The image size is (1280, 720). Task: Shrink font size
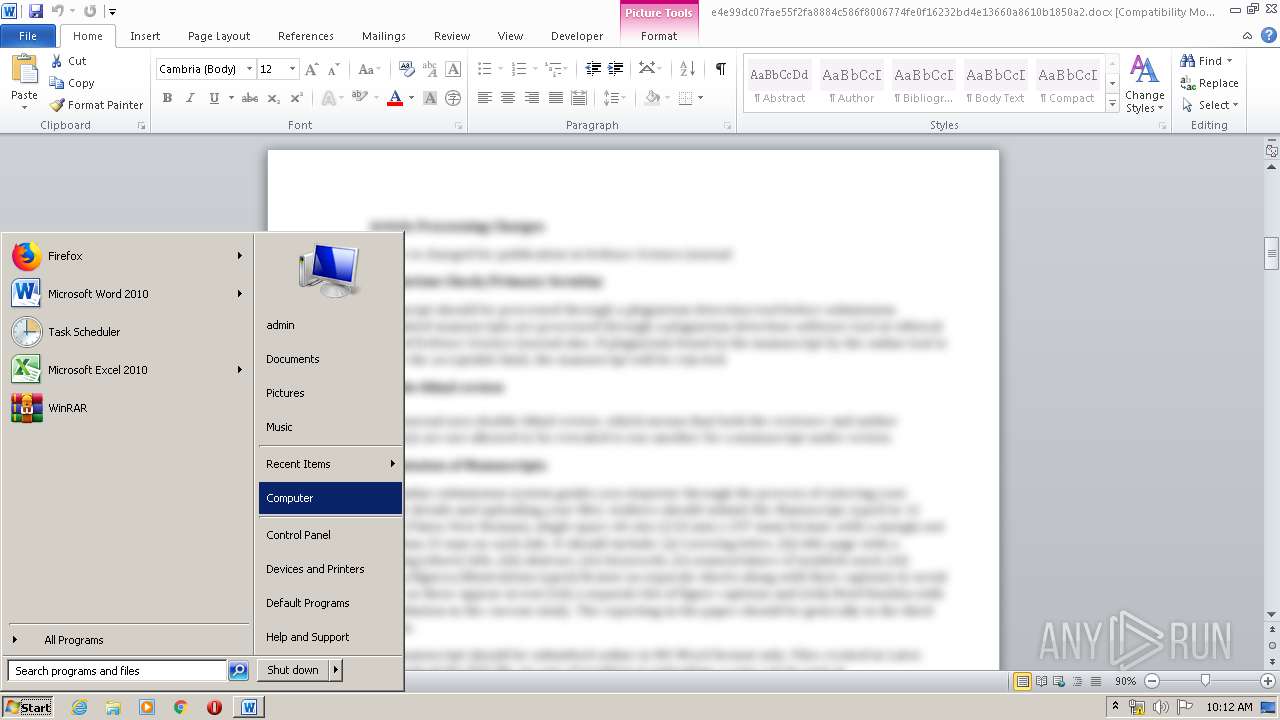coord(334,69)
